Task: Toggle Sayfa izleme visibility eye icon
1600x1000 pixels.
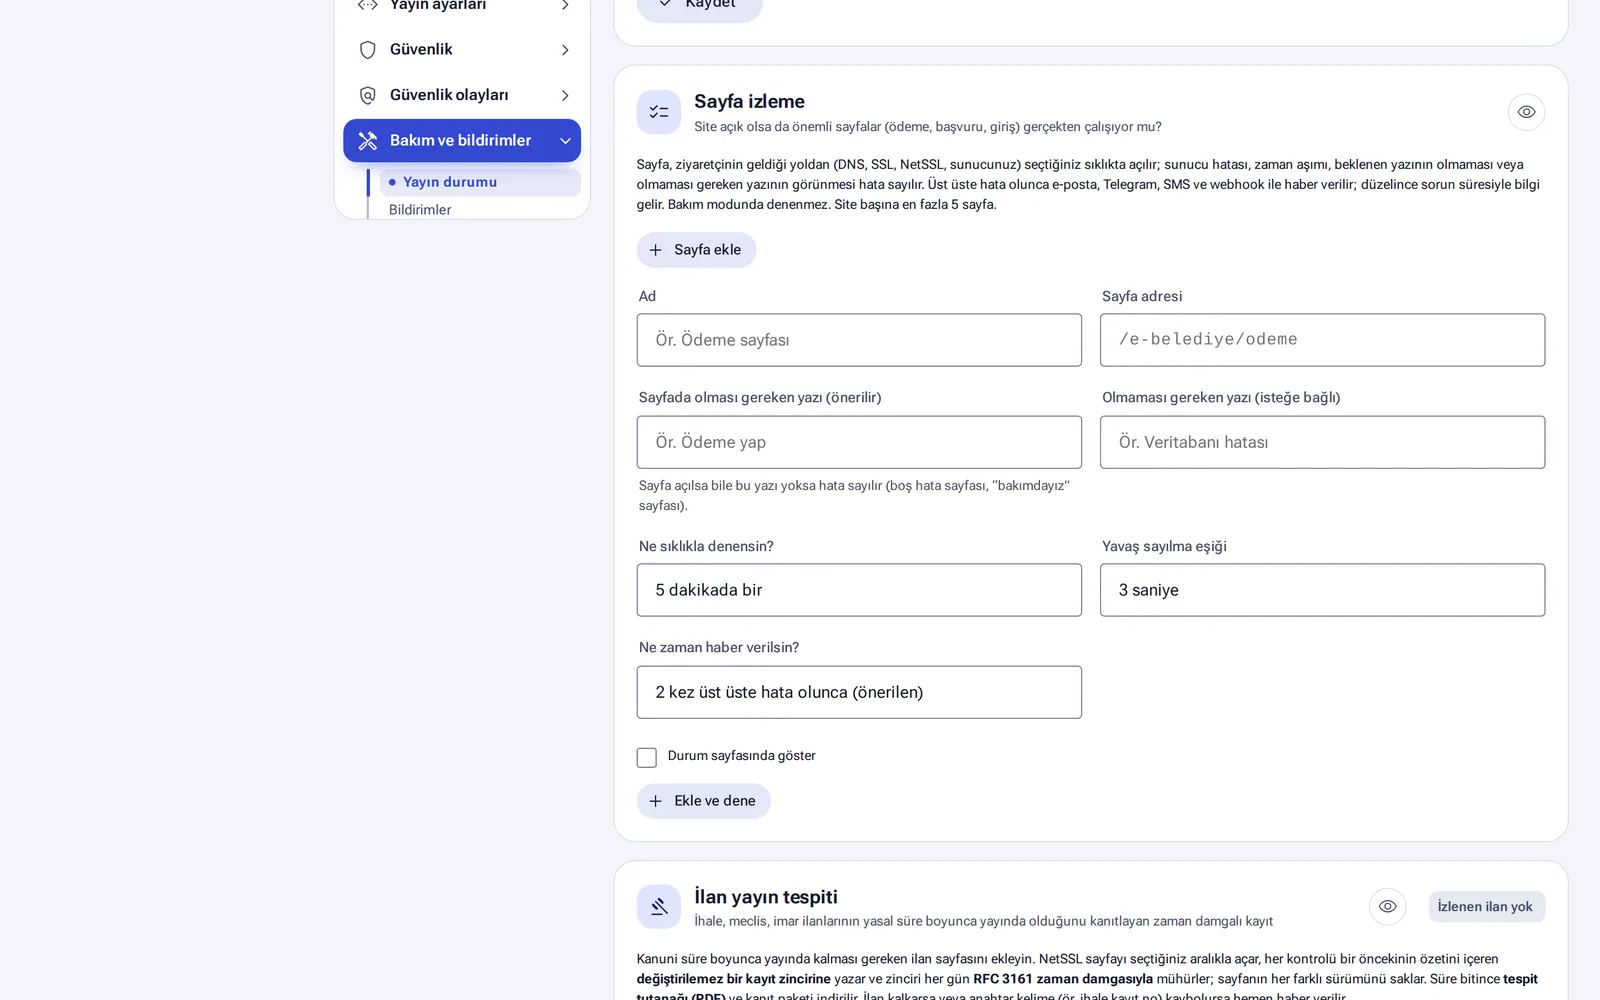Action: [x=1526, y=112]
